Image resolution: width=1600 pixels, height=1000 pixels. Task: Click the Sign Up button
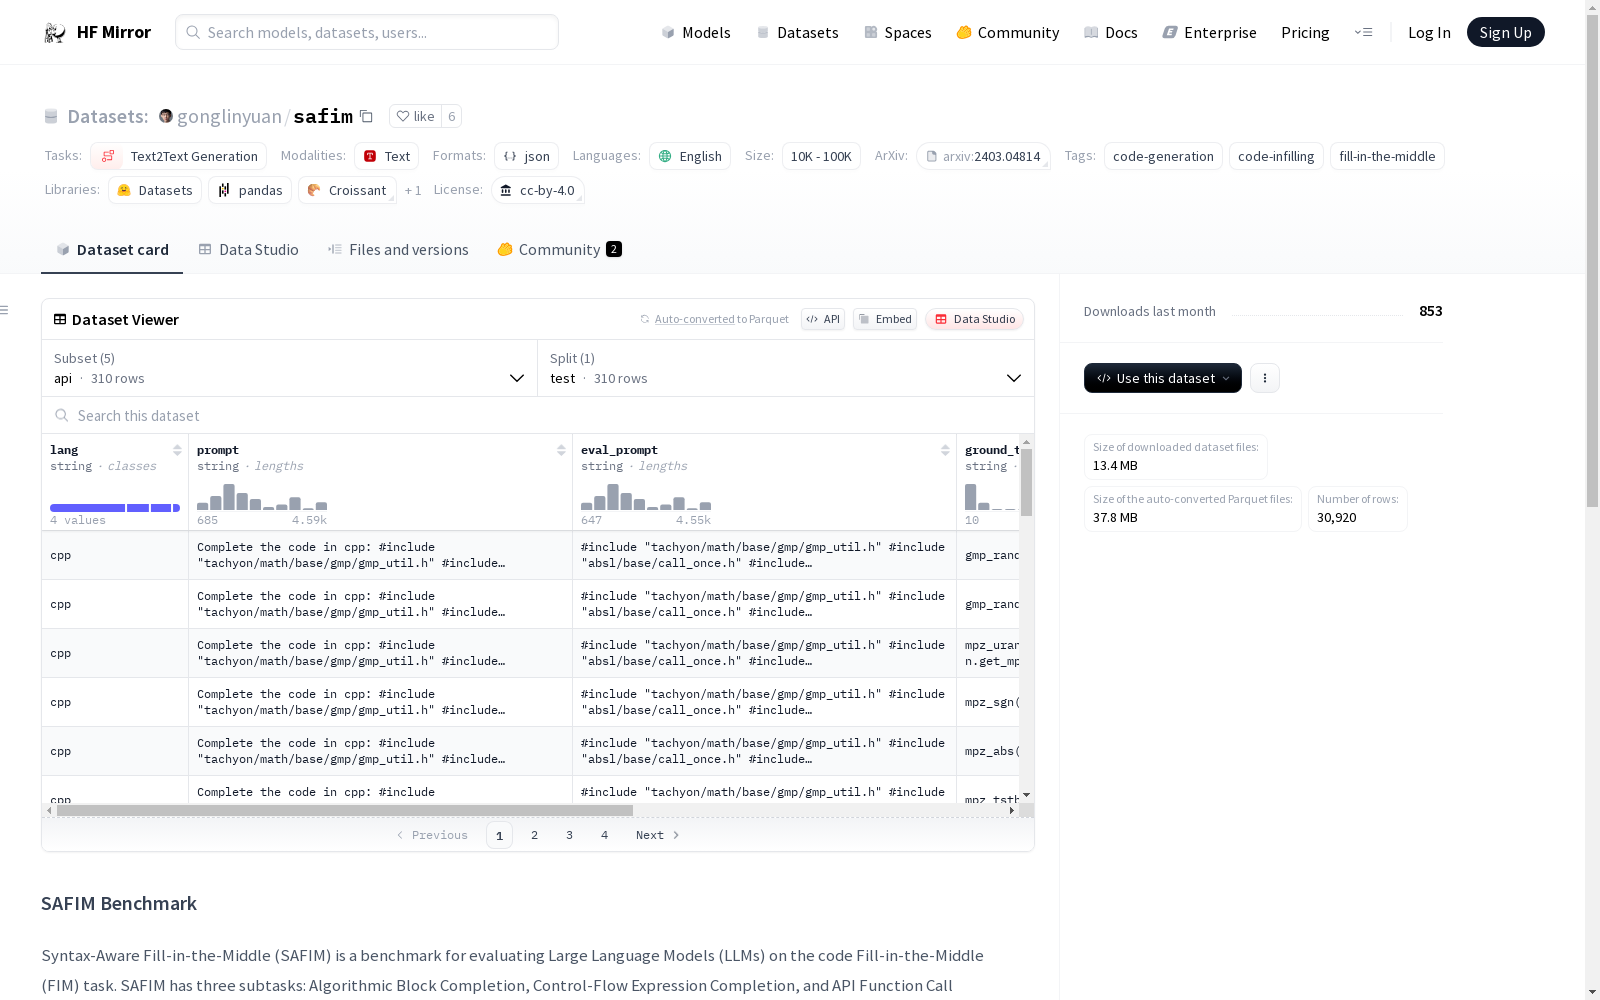[x=1506, y=32]
